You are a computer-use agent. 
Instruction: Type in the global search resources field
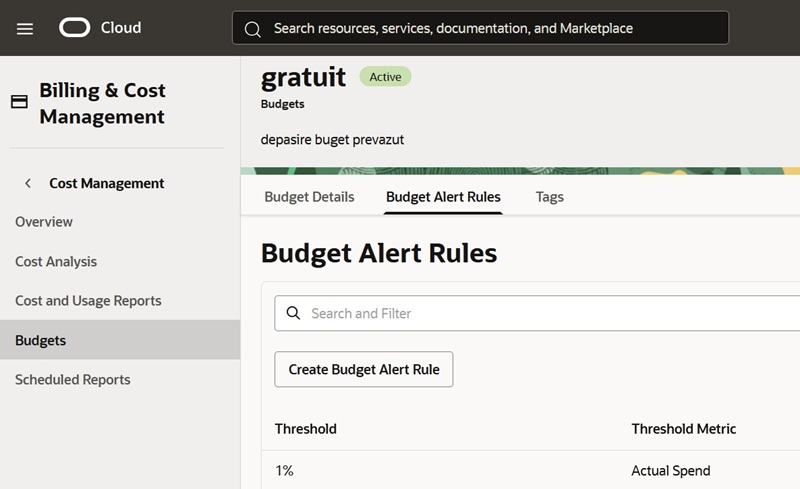(x=490, y=28)
